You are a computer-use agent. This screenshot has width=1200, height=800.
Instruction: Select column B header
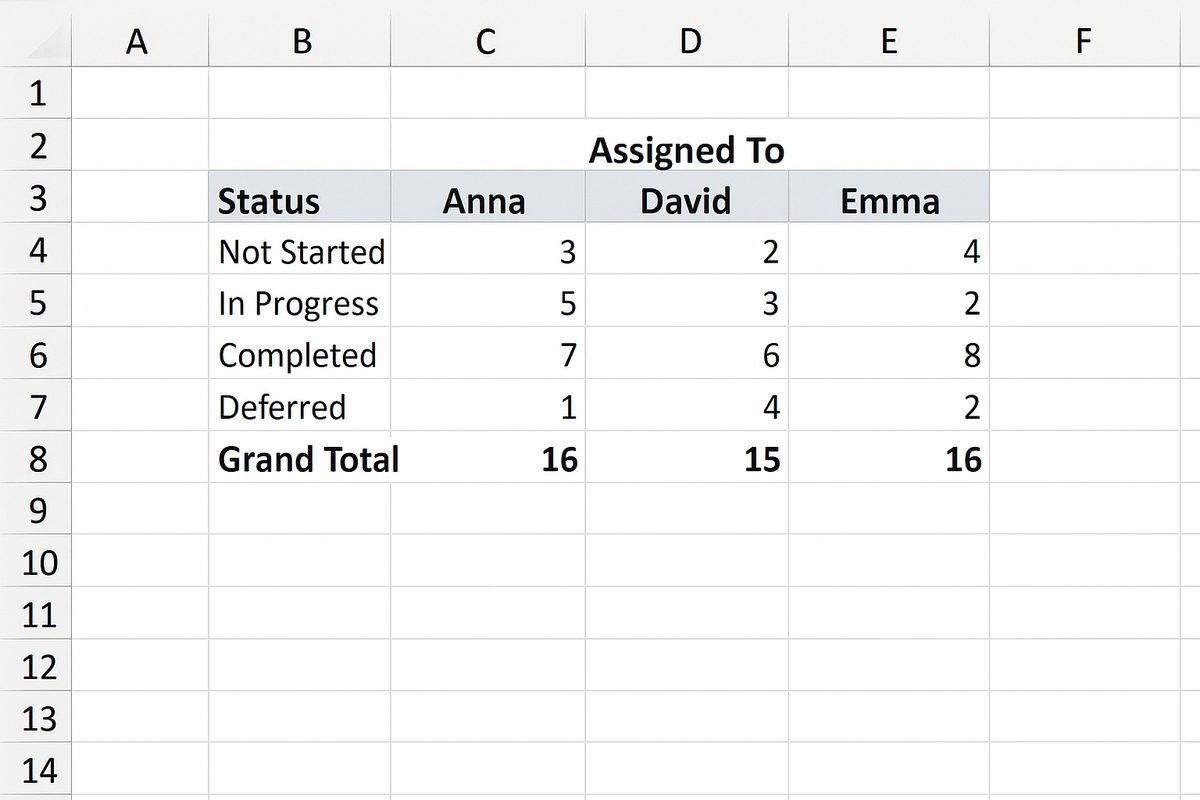[299, 42]
